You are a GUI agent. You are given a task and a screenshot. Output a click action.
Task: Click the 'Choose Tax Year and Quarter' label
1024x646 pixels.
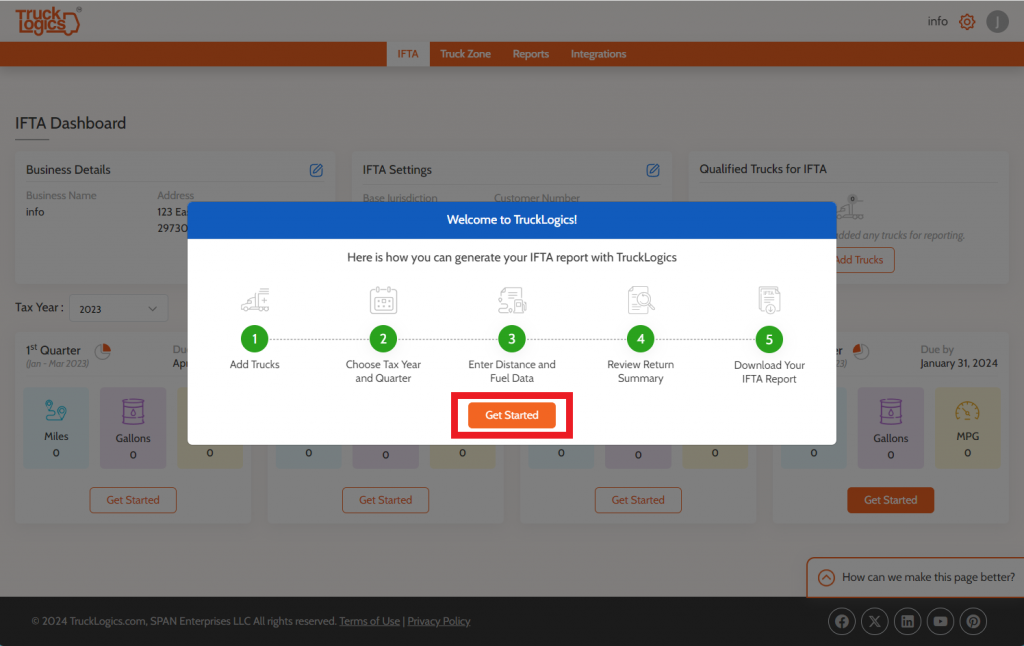[x=383, y=371]
